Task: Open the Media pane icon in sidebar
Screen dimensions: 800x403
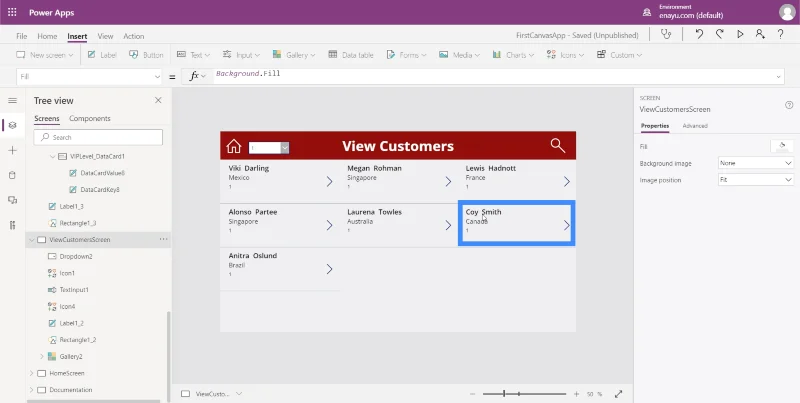Action: pos(12,200)
